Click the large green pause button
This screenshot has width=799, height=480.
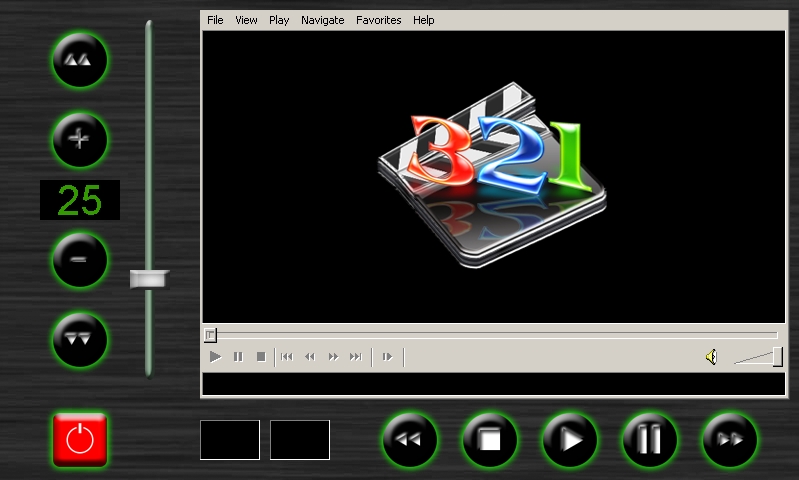coord(649,440)
